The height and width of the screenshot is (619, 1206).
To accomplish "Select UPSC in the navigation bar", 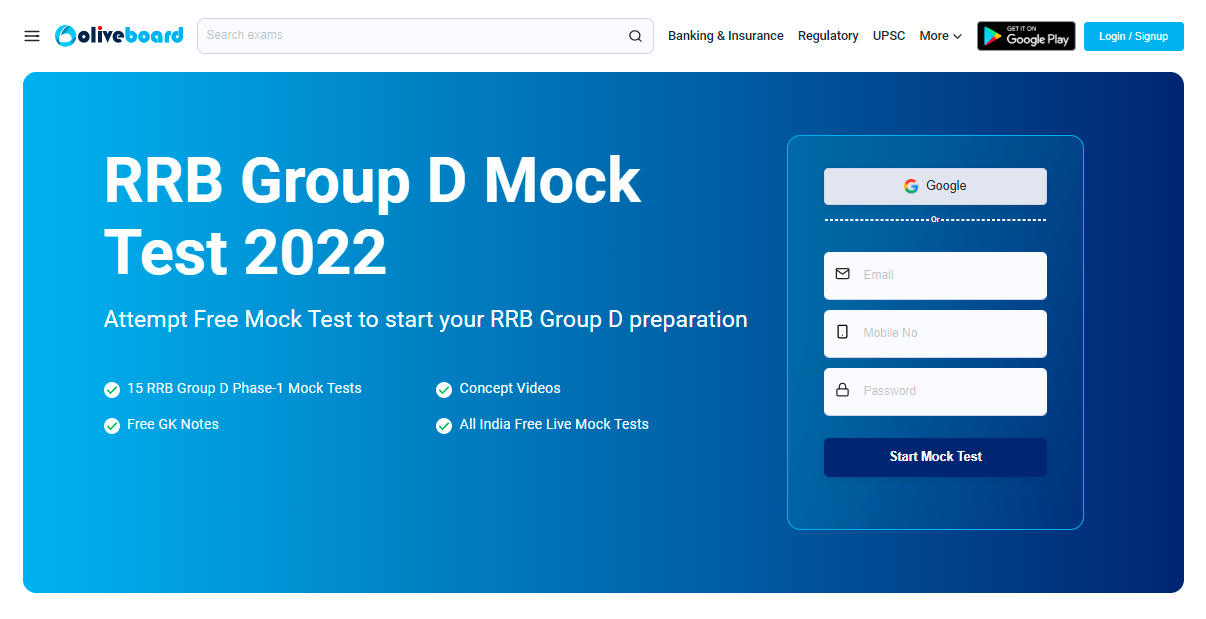I will tap(889, 36).
